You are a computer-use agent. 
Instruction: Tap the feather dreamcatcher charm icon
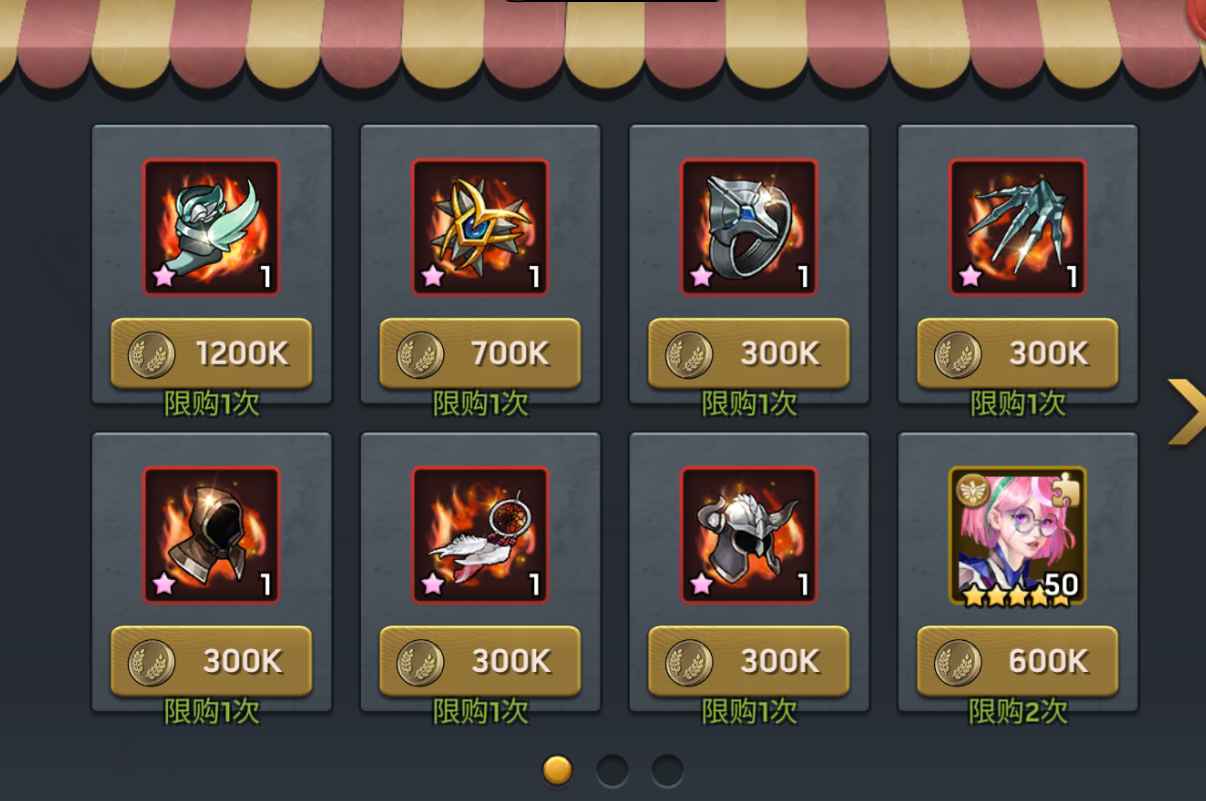pyautogui.click(x=480, y=535)
